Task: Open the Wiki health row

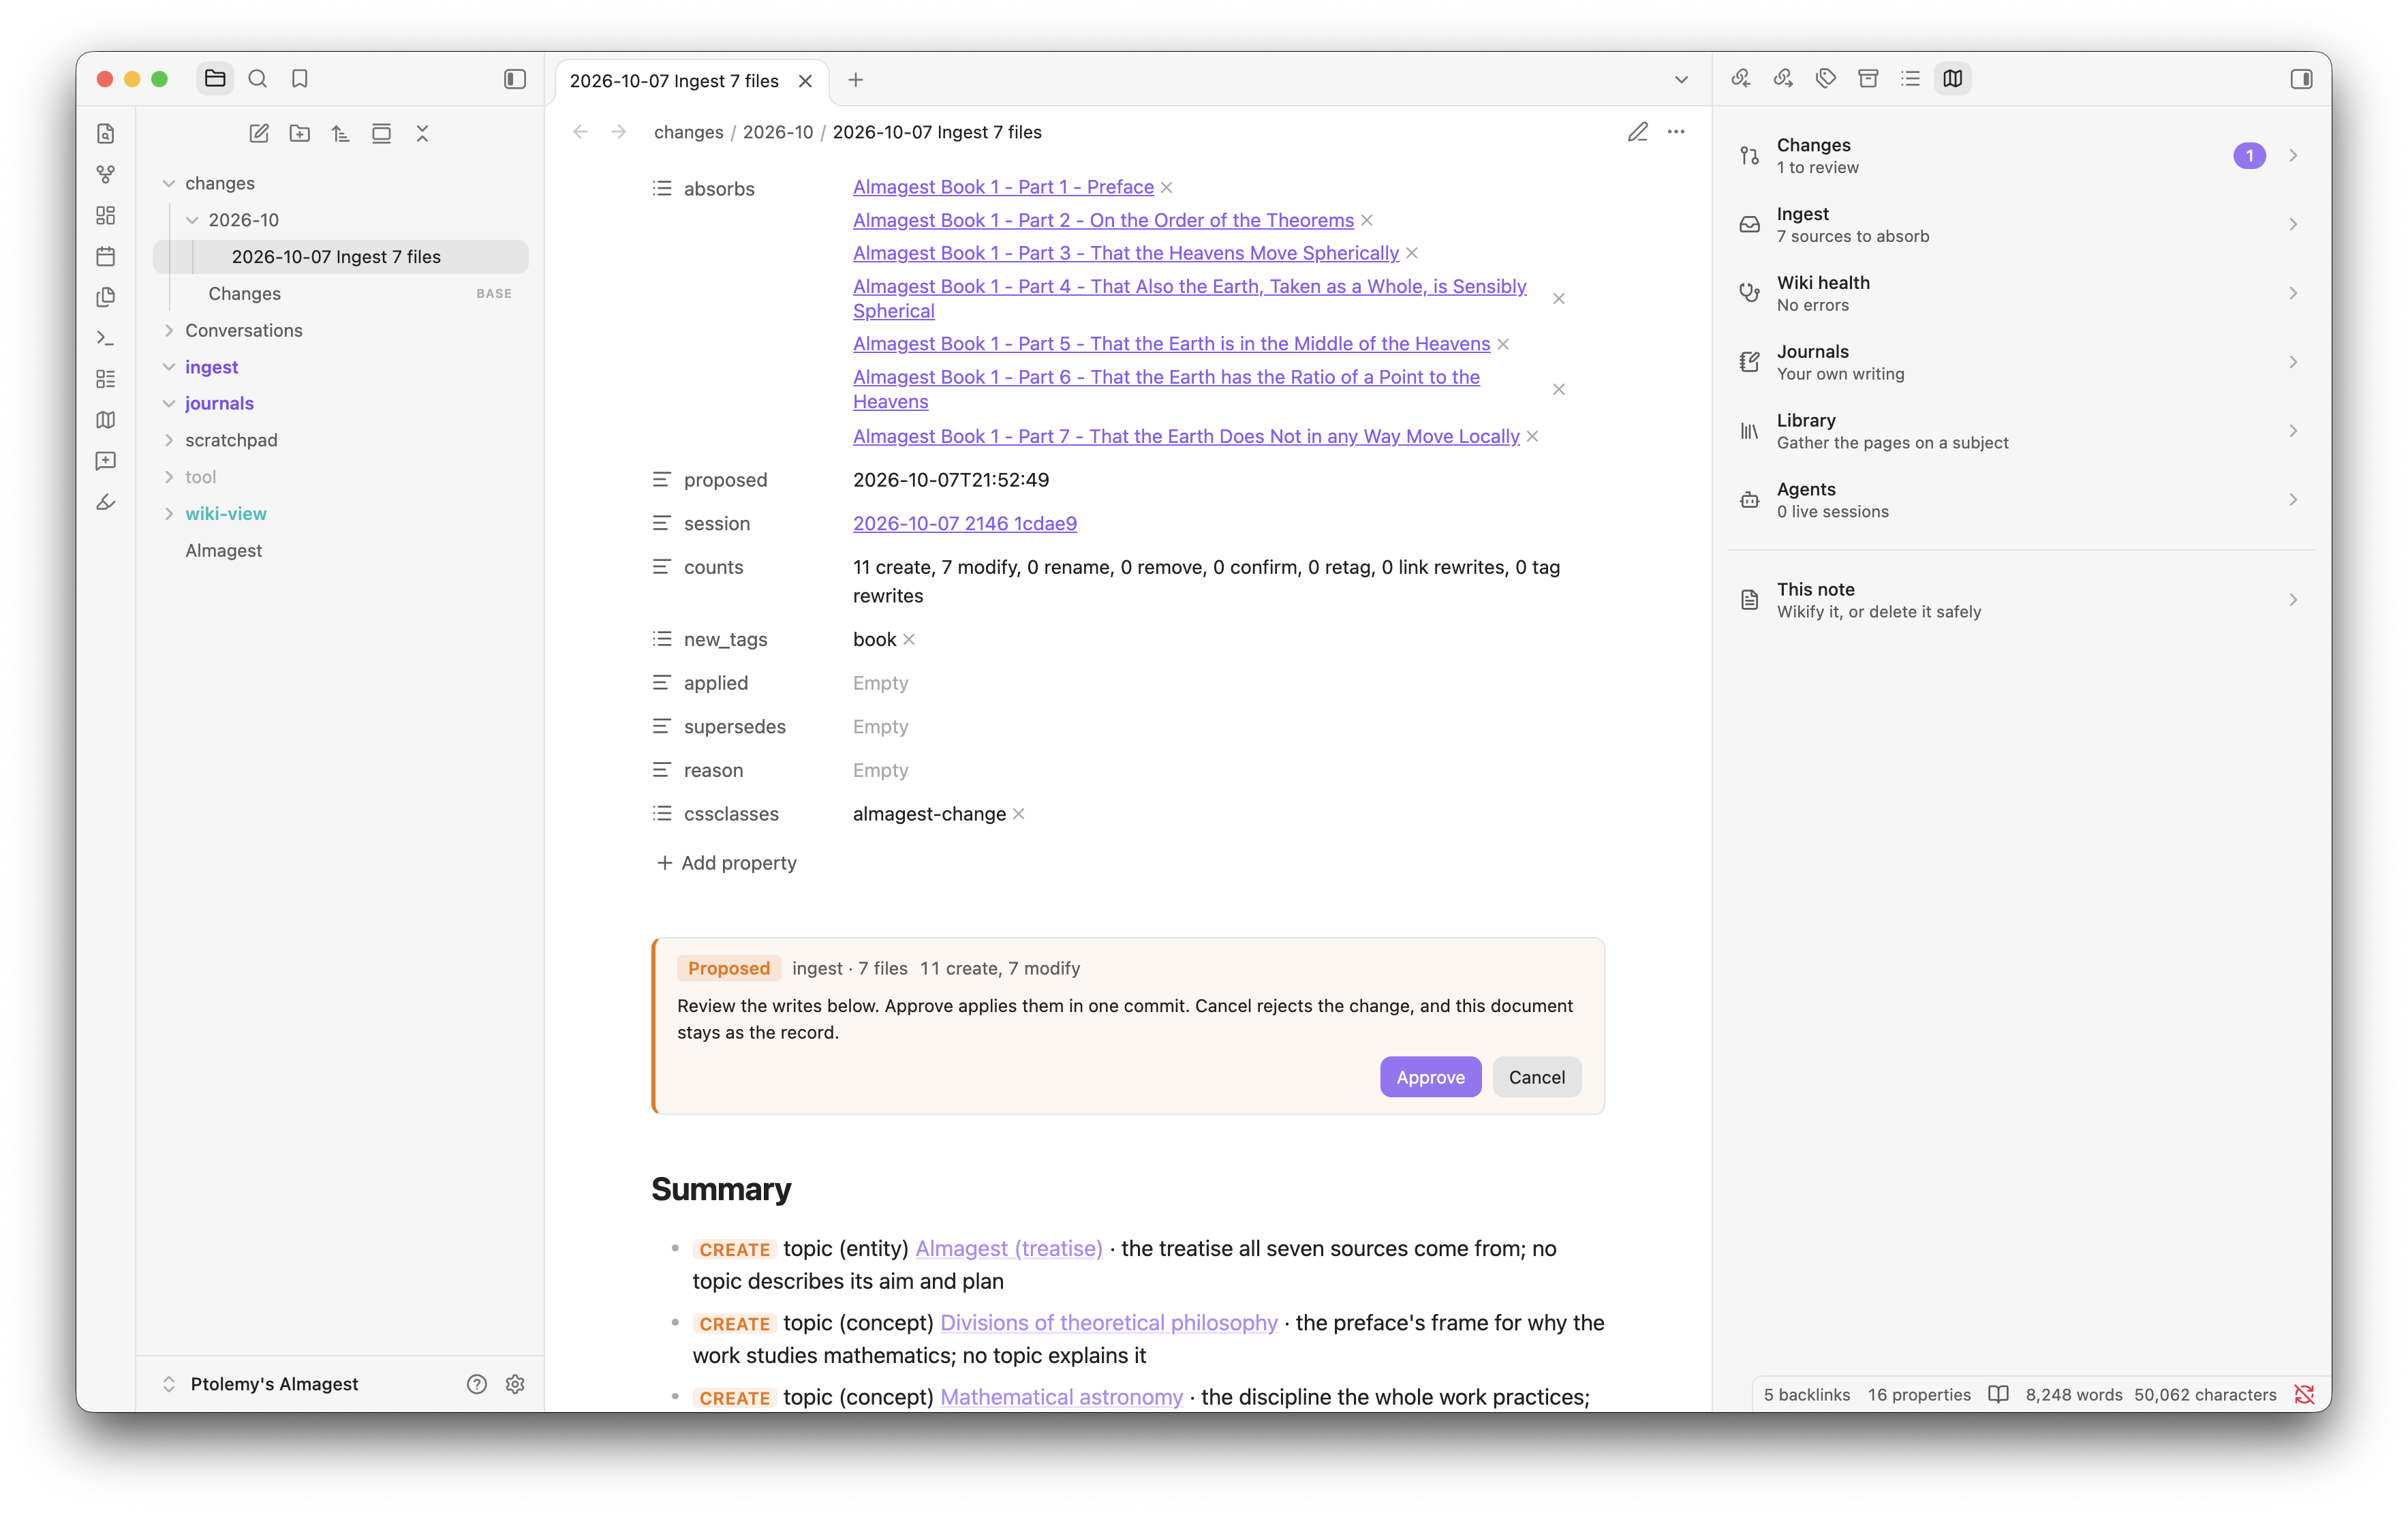Action: (2021, 293)
